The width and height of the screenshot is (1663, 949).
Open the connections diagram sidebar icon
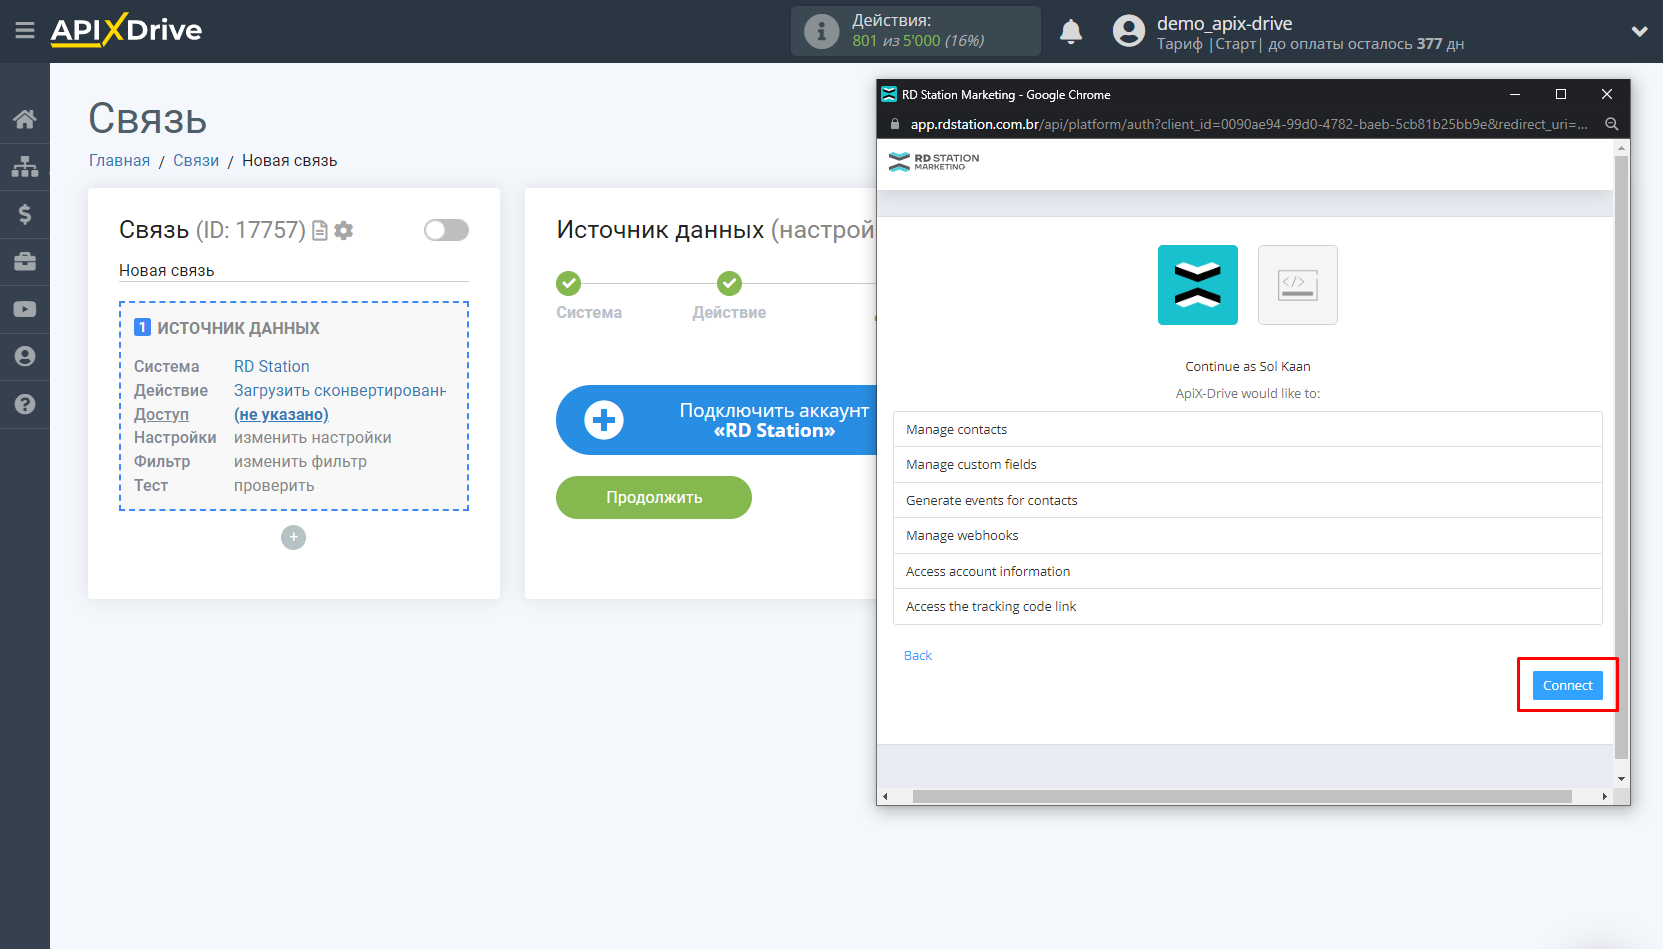[25, 166]
